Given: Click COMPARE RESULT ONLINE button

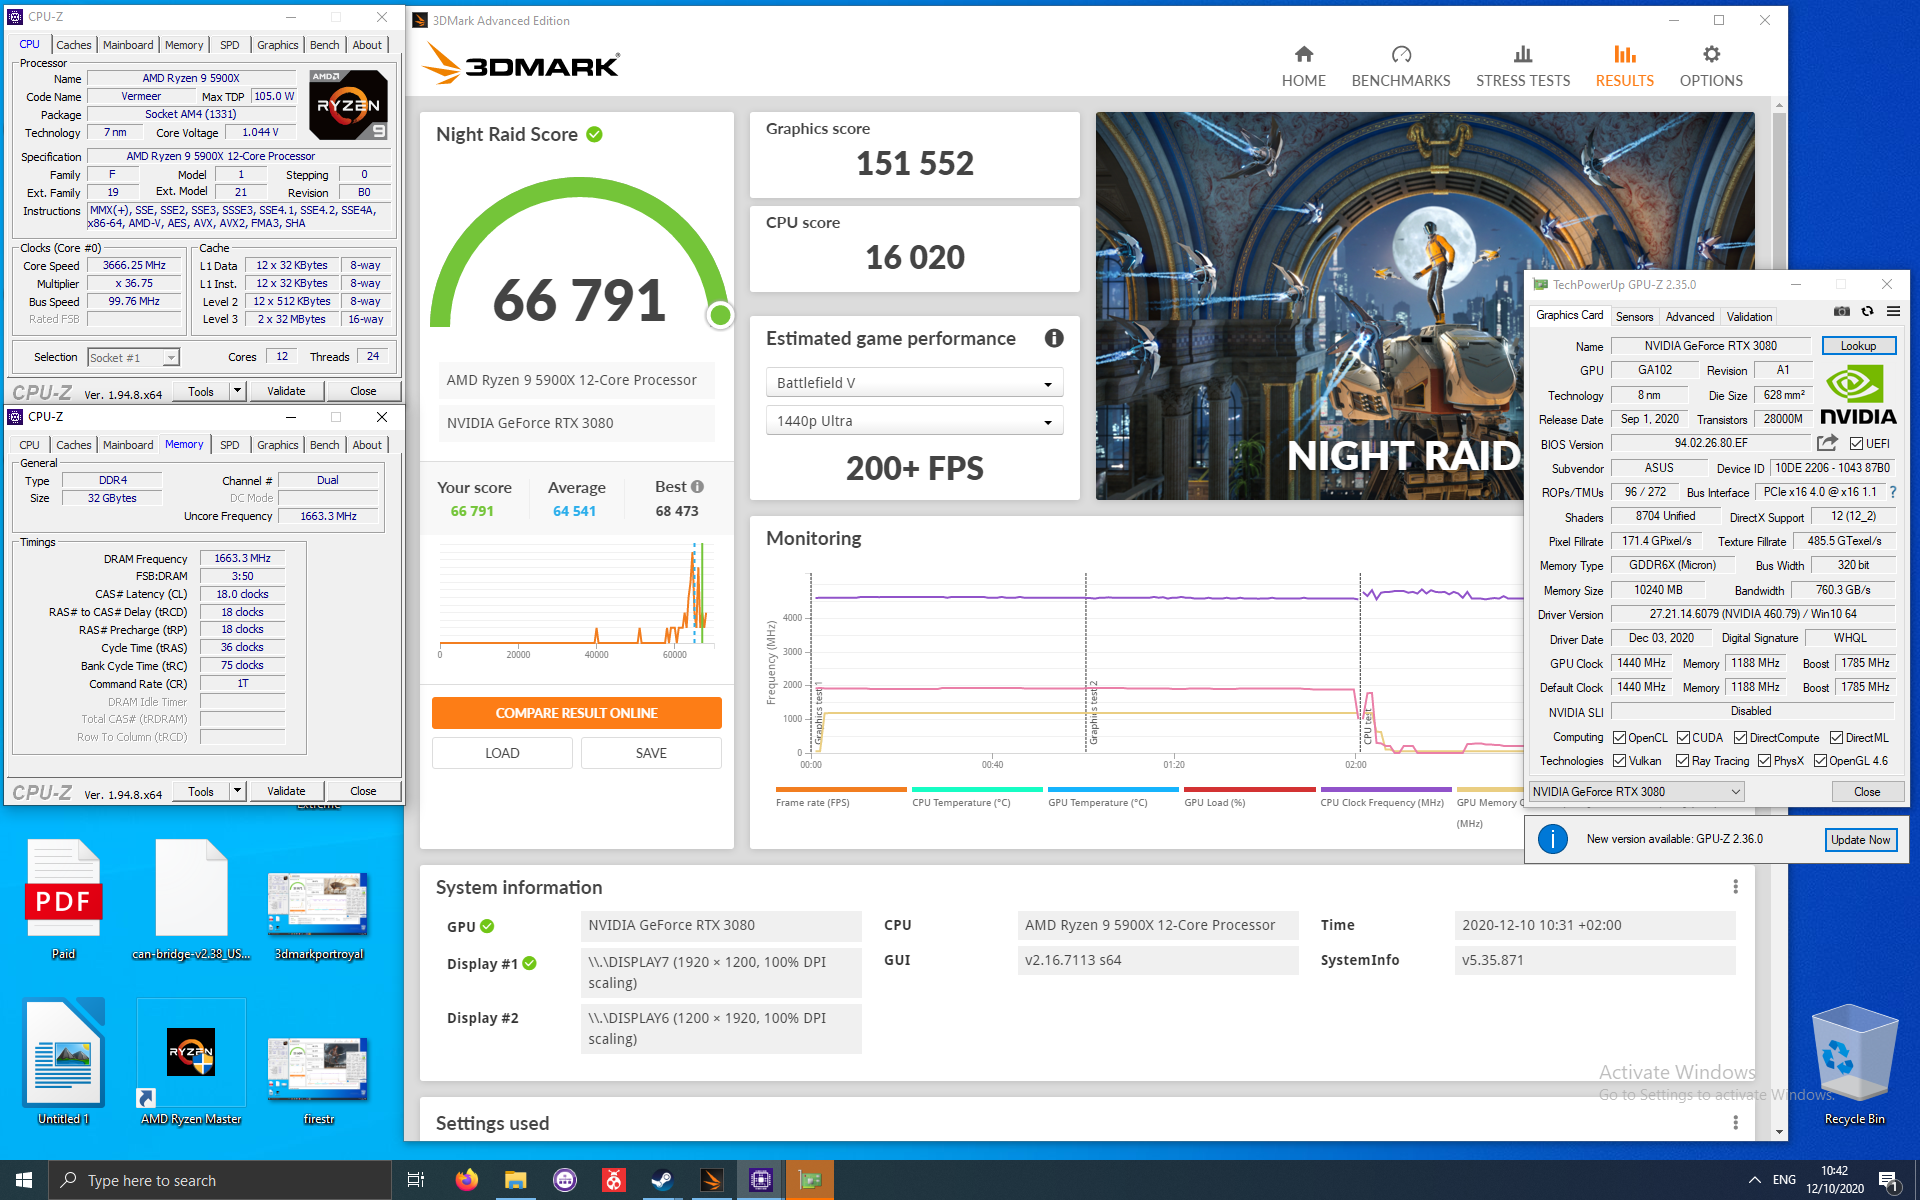Looking at the screenshot, I should point(576,713).
